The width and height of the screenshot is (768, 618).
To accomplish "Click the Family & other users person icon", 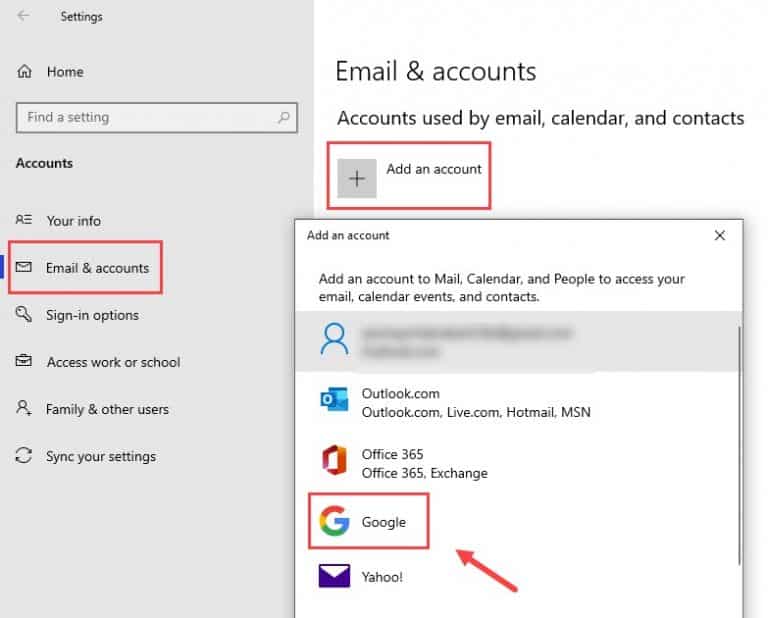I will [24, 408].
